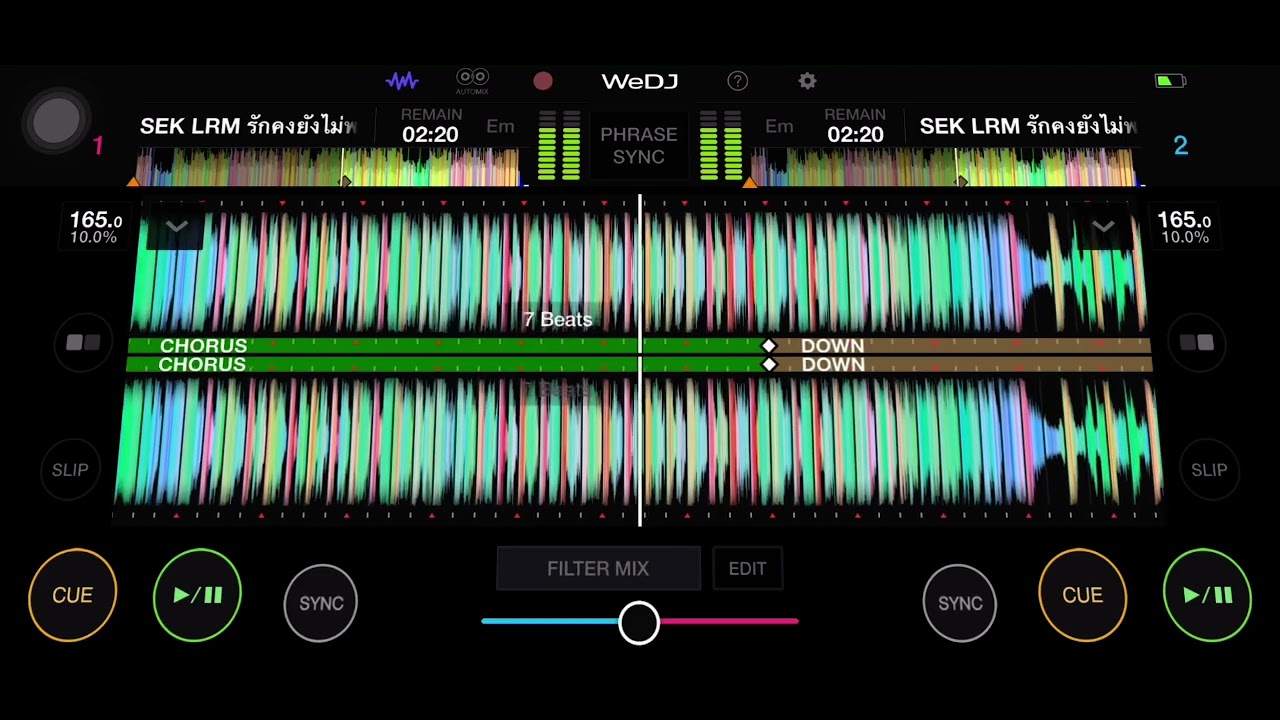Image resolution: width=1280 pixels, height=720 pixels.
Task: Click deck 1 overview waveform
Action: (x=328, y=167)
